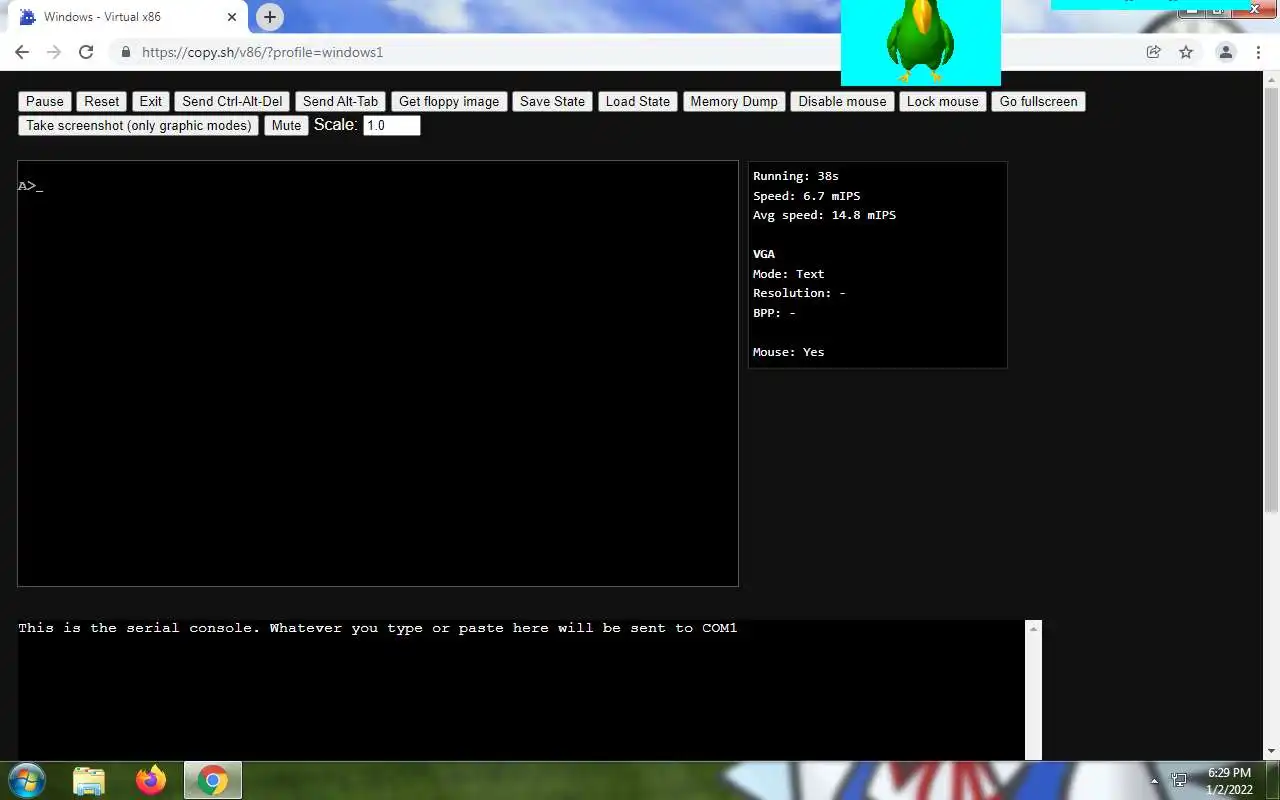Click the address bar URL
Viewport: 1280px width, 800px height.
point(262,52)
